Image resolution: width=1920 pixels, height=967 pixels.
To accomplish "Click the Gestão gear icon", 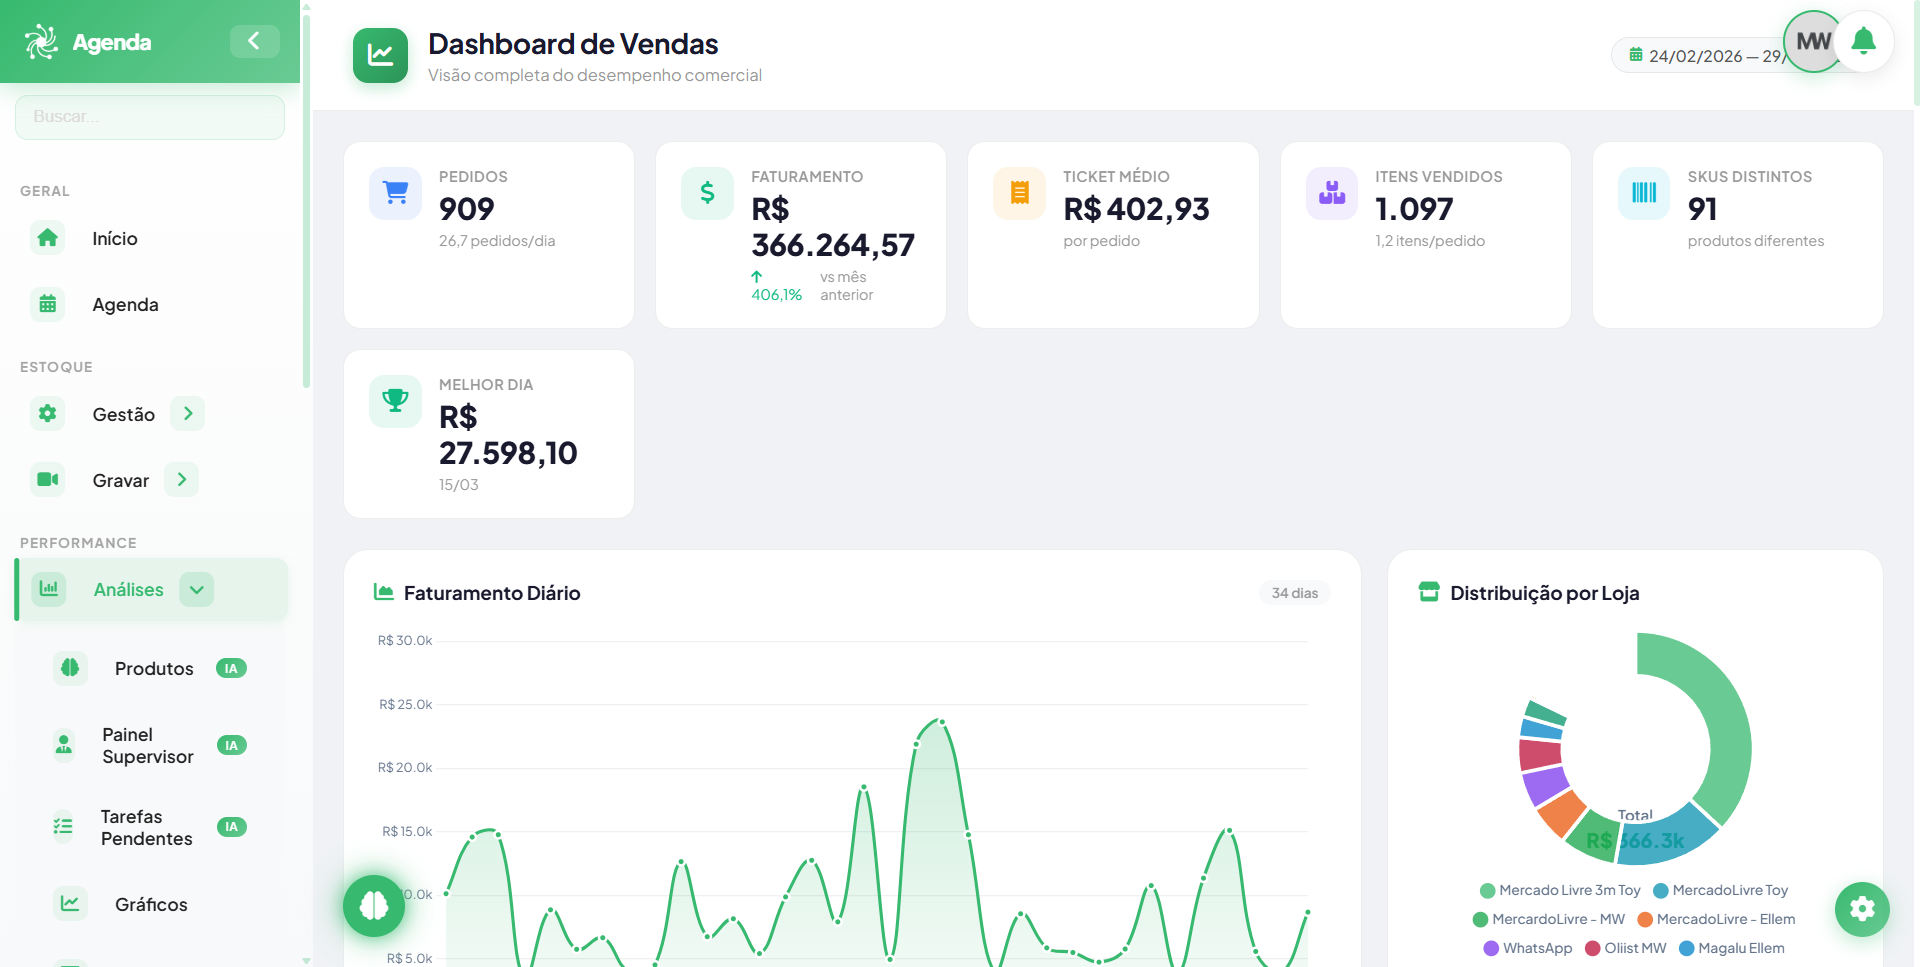I will [47, 414].
